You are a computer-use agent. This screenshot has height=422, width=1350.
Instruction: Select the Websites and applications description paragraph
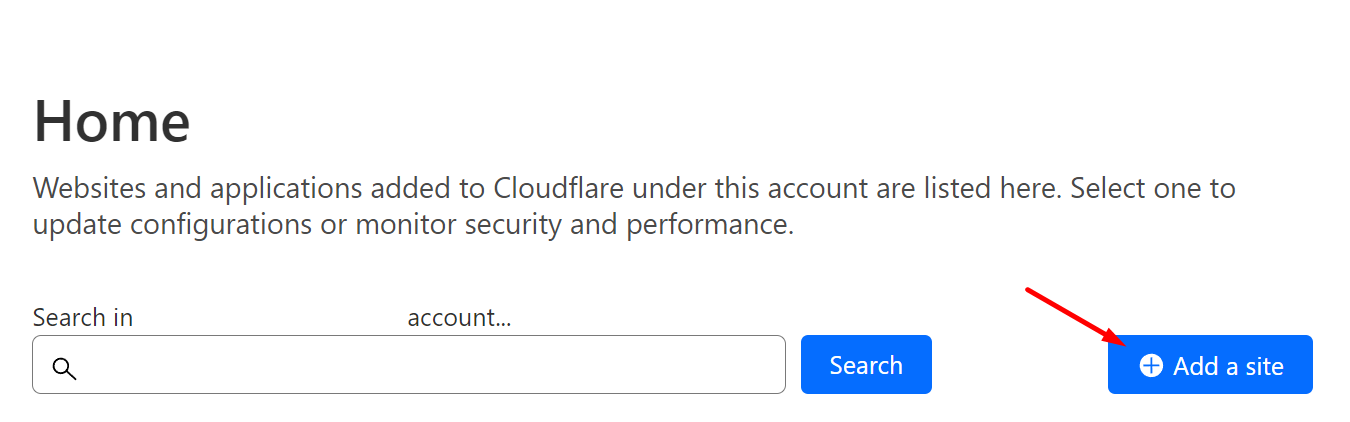(634, 206)
